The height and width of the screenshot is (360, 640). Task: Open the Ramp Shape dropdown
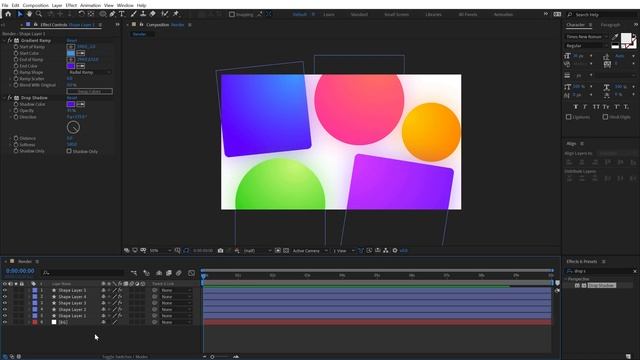pyautogui.click(x=89, y=72)
